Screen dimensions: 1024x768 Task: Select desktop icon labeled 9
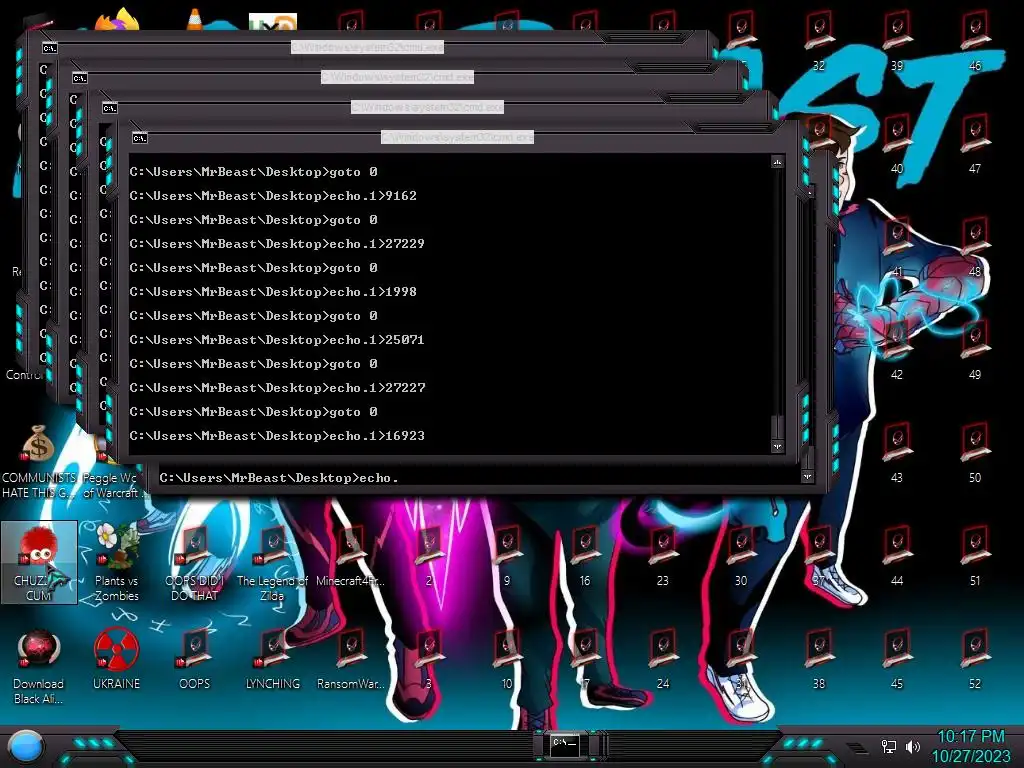tap(507, 556)
